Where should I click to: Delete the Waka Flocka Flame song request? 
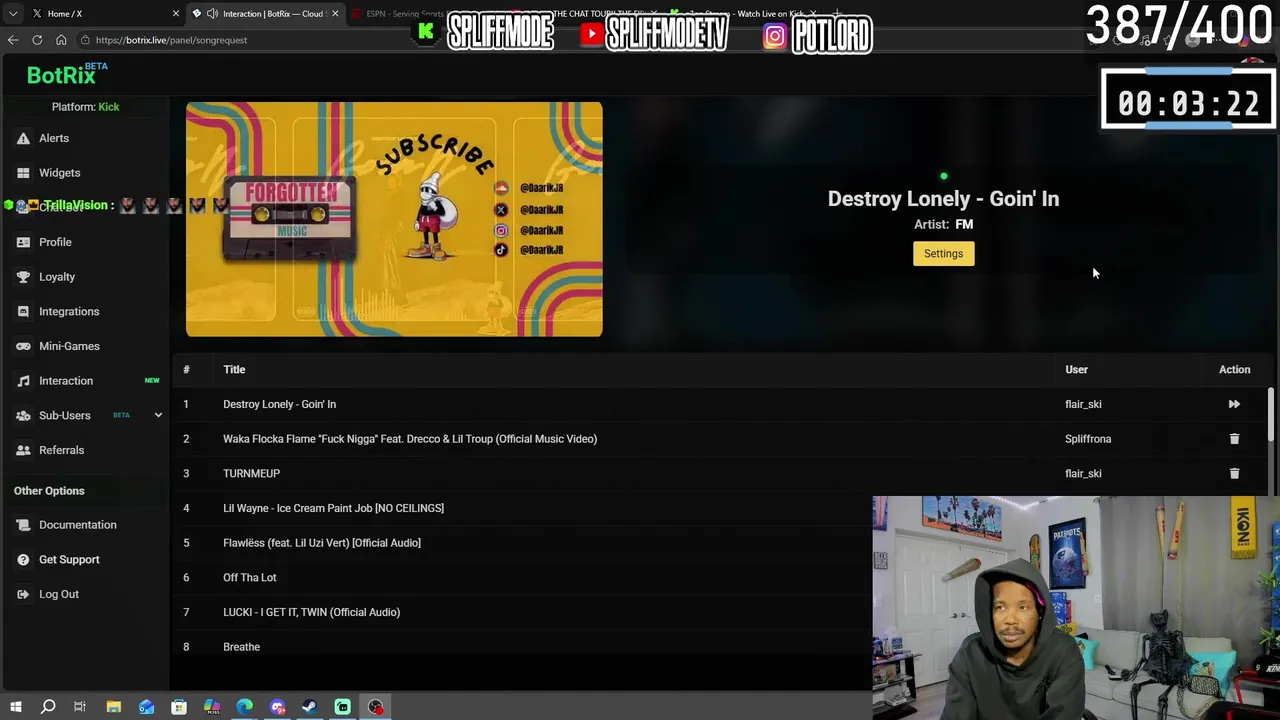tap(1234, 439)
